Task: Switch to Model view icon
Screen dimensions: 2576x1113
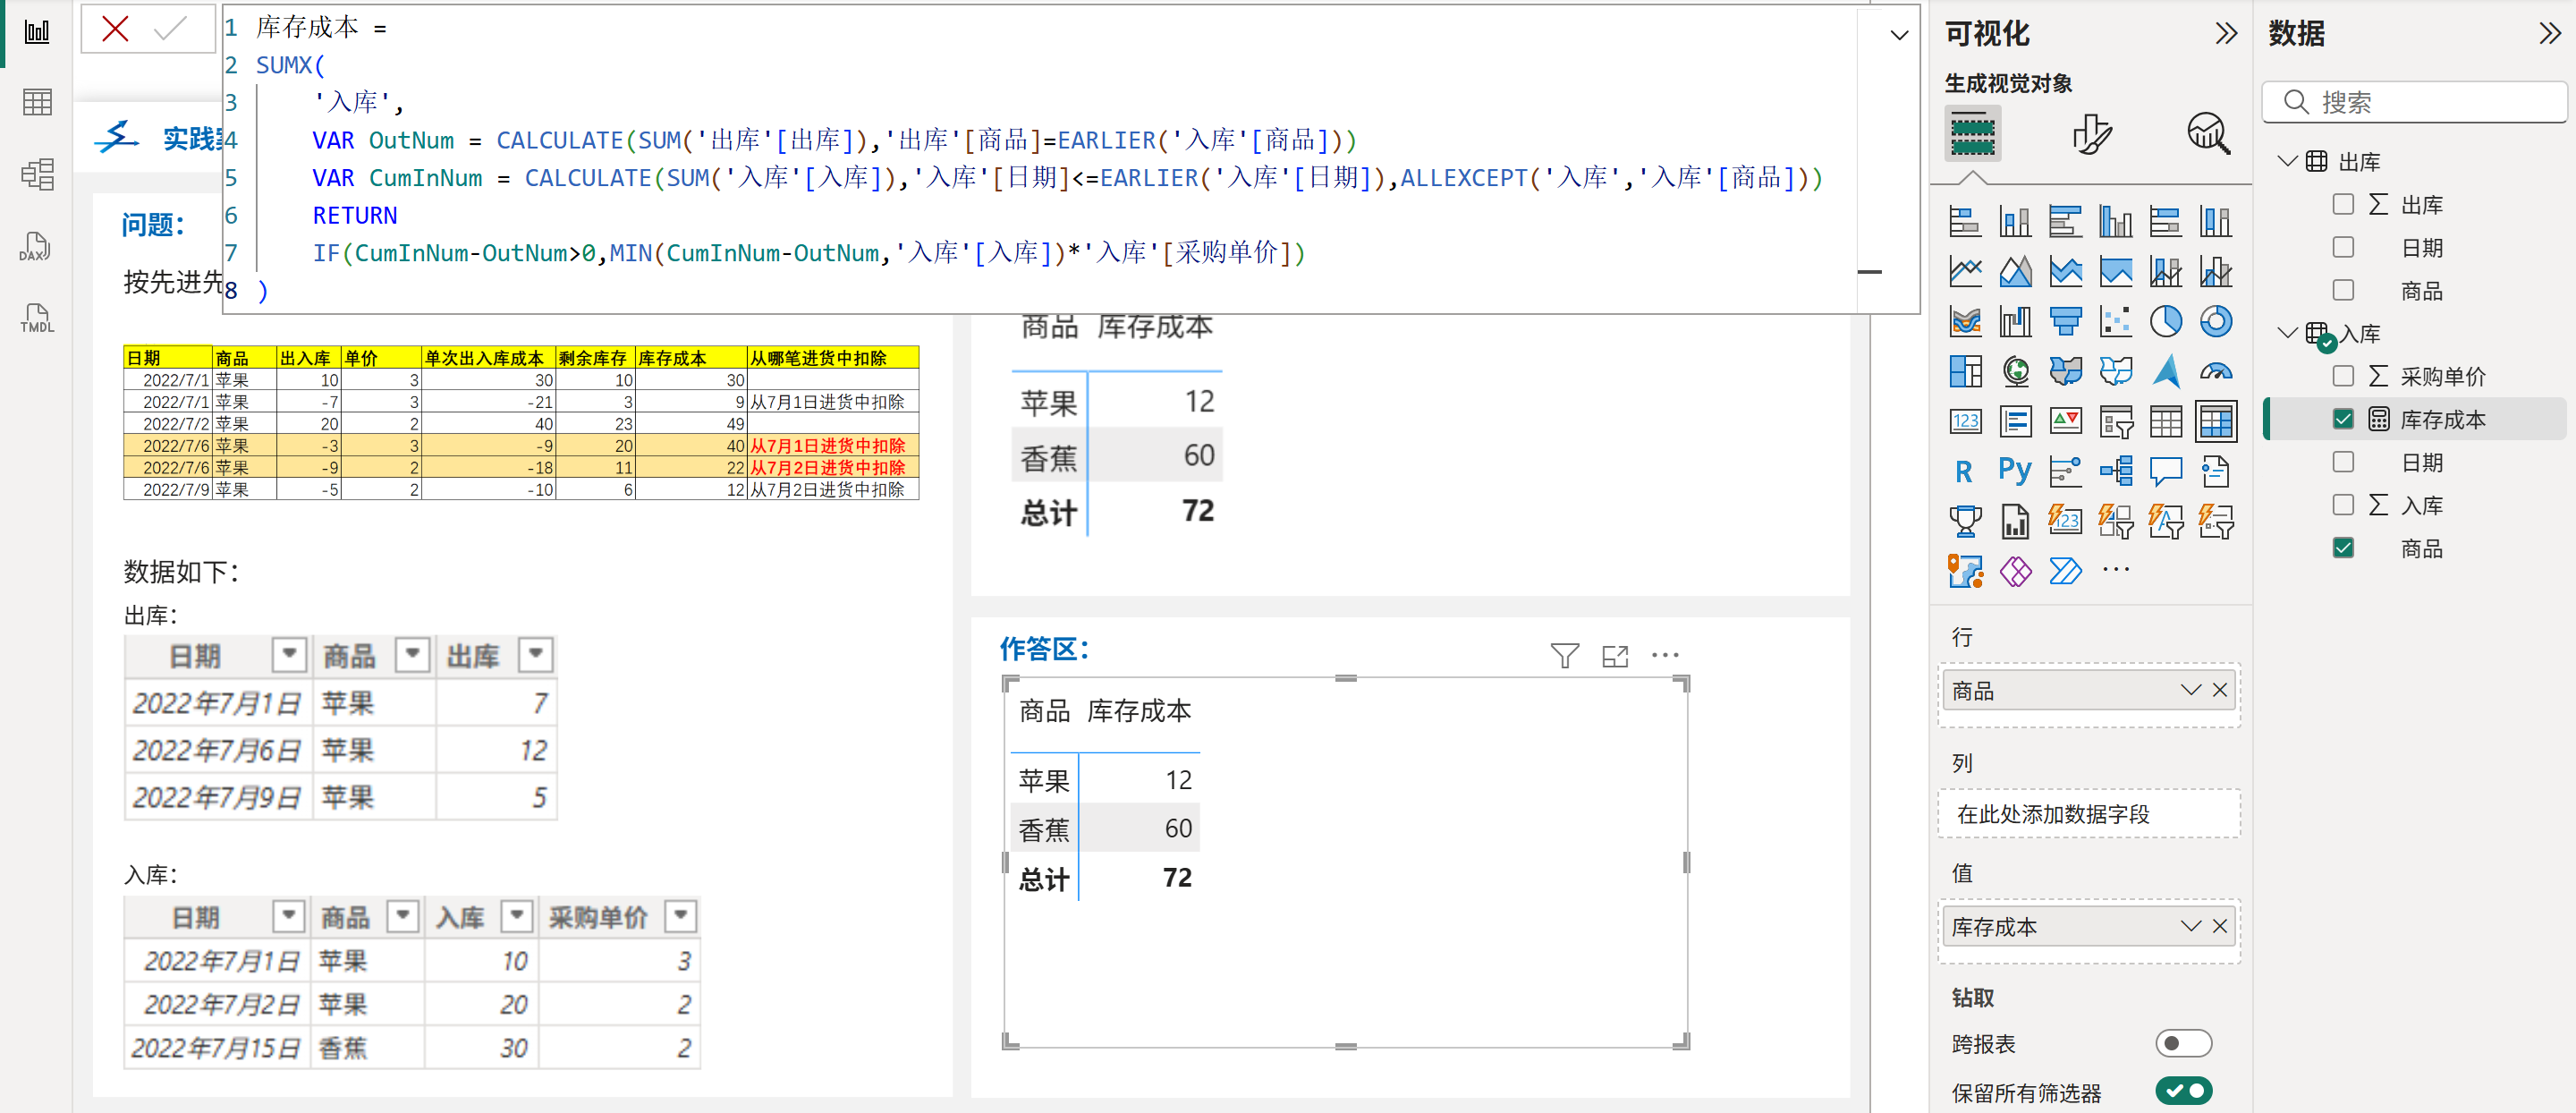Action: pyautogui.click(x=36, y=174)
